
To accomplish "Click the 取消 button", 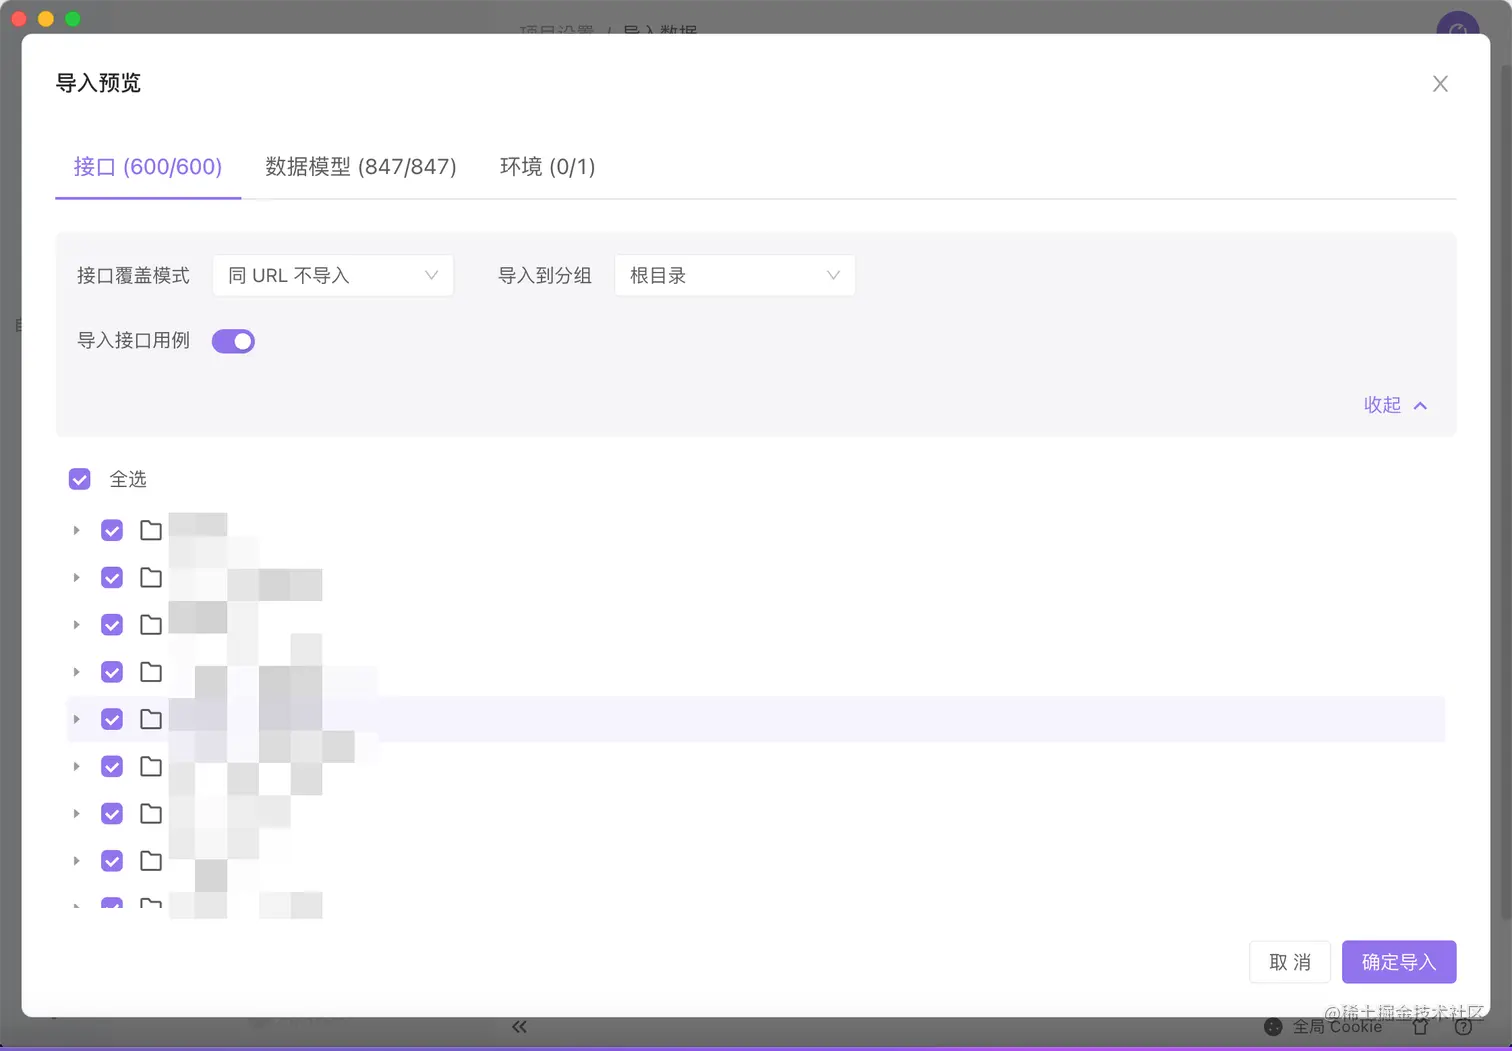I will tap(1290, 962).
